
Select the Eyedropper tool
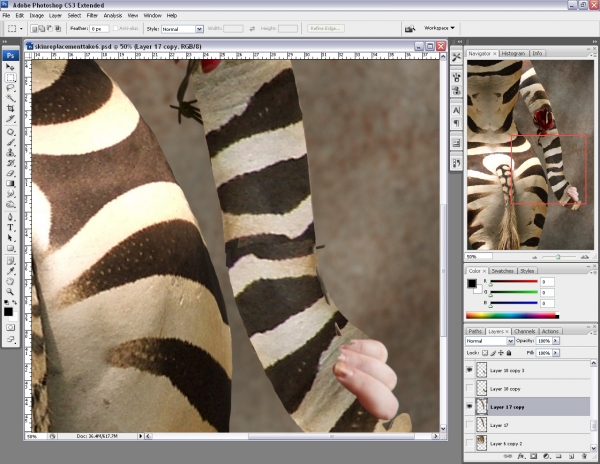(10, 272)
